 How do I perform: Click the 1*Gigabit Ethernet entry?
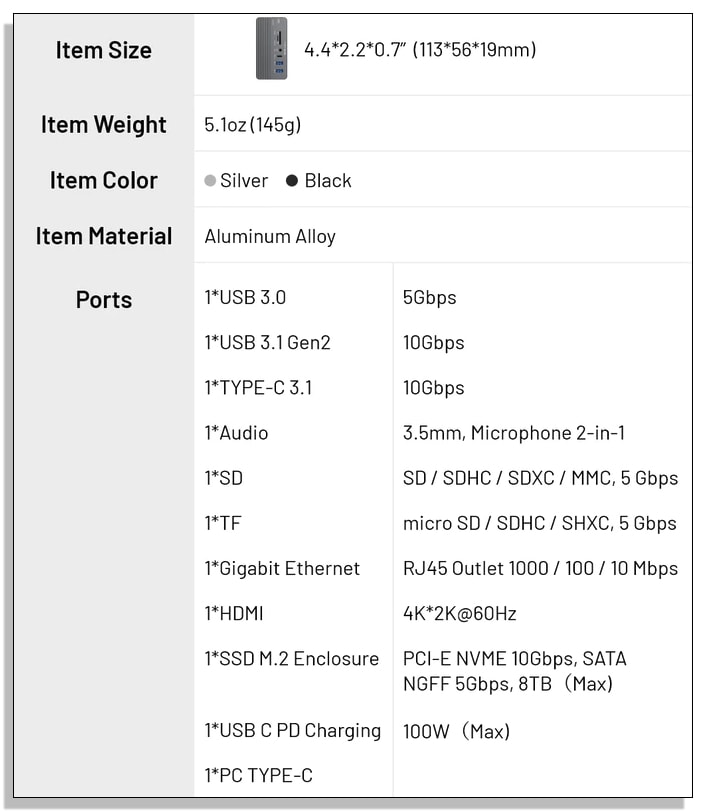coord(282,568)
